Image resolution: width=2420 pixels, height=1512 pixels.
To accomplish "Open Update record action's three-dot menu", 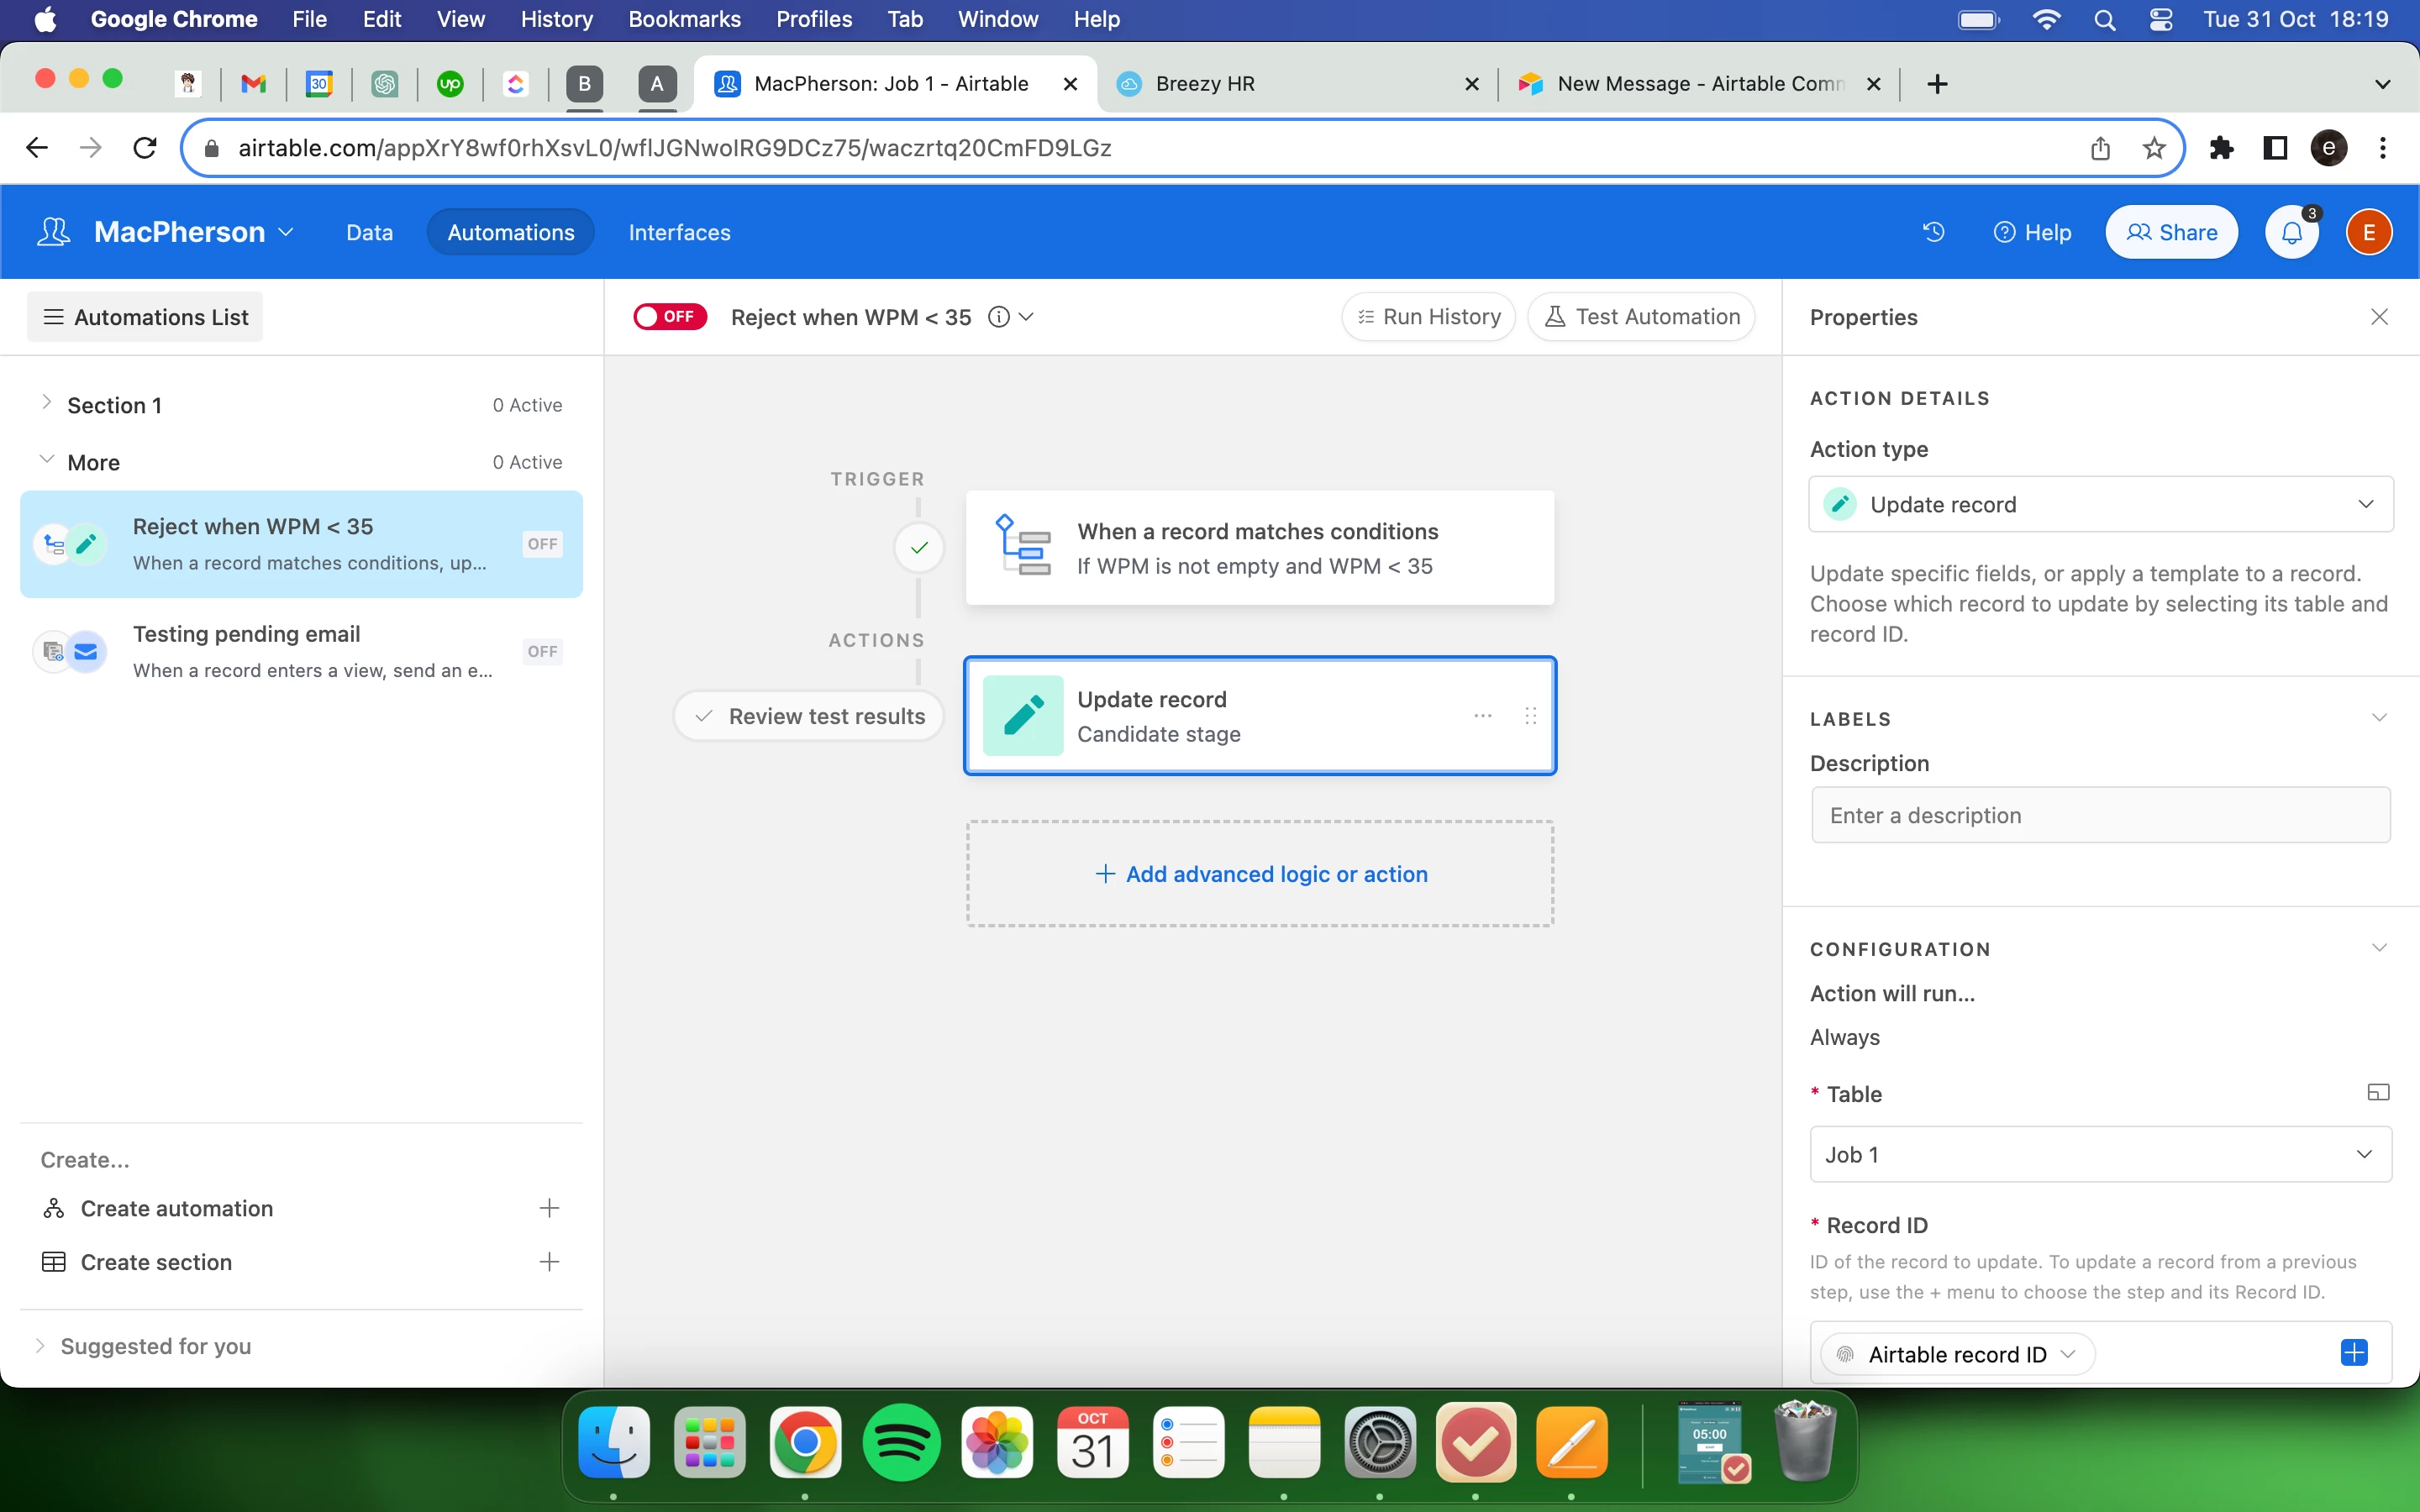I will pyautogui.click(x=1482, y=716).
